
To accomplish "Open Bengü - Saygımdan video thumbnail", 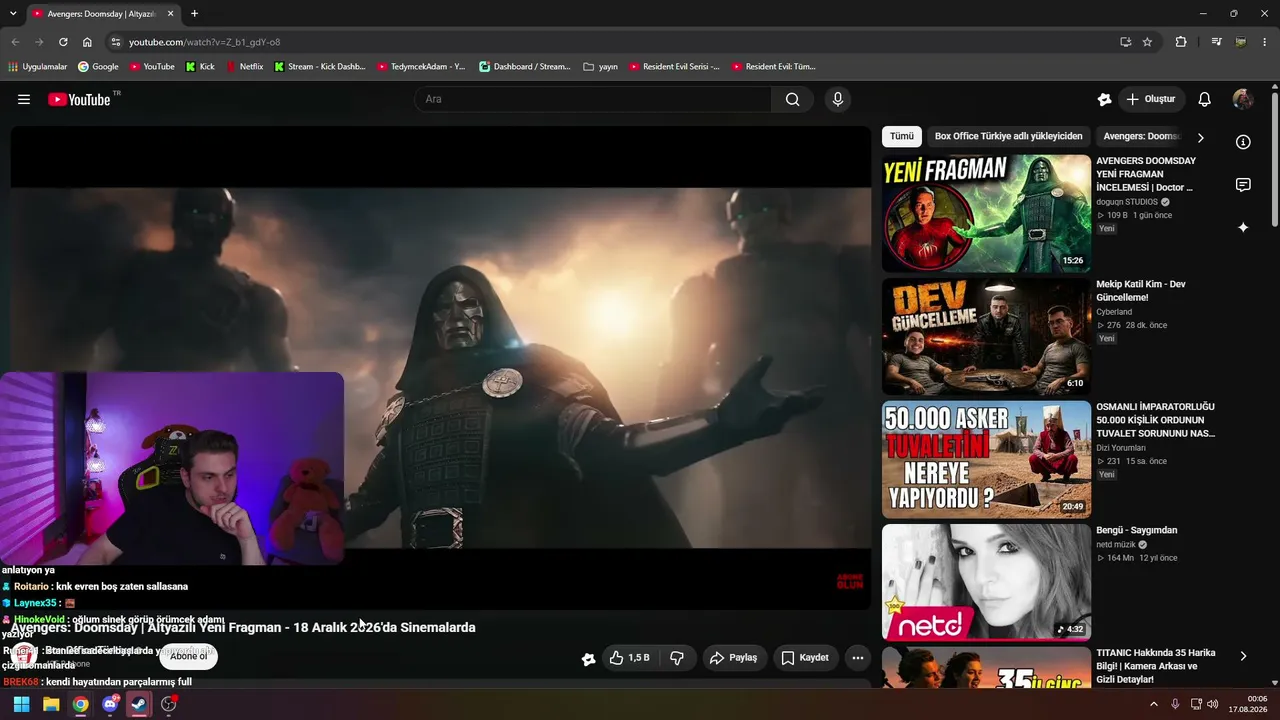I will click(x=986, y=582).
